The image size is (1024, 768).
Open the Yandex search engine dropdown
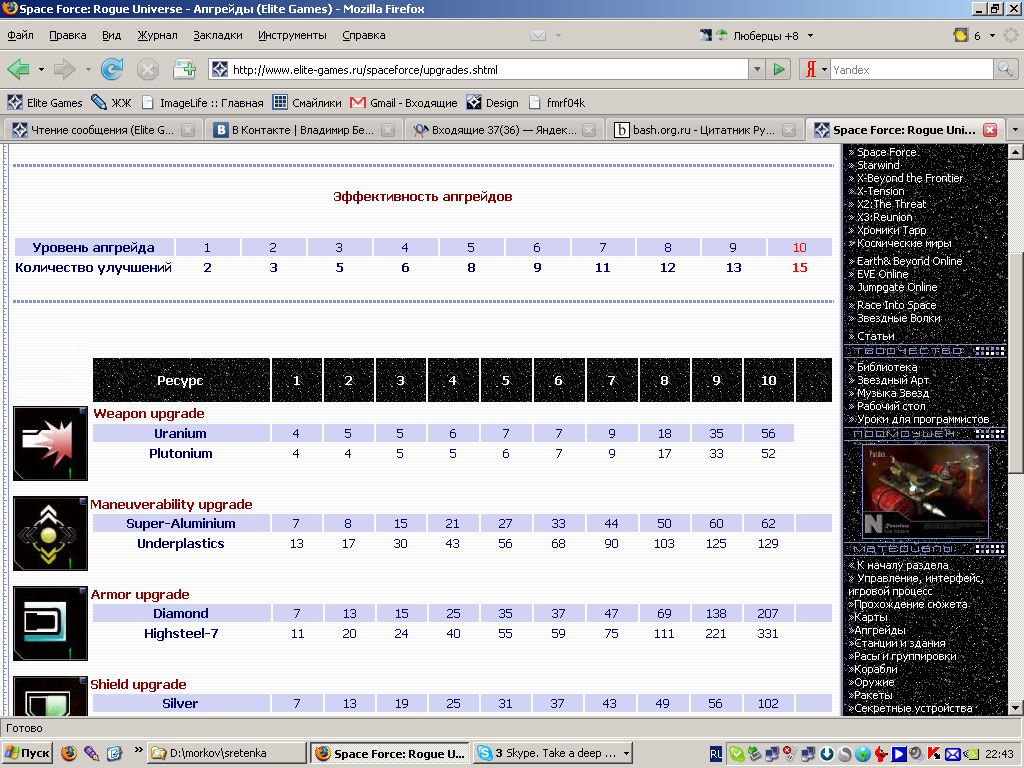817,70
